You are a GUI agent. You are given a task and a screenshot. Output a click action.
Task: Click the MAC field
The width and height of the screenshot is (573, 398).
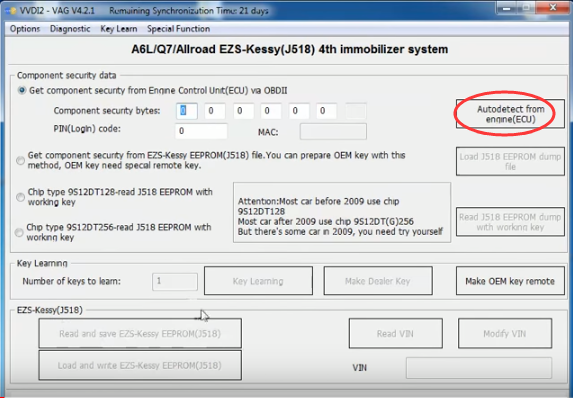333,132
